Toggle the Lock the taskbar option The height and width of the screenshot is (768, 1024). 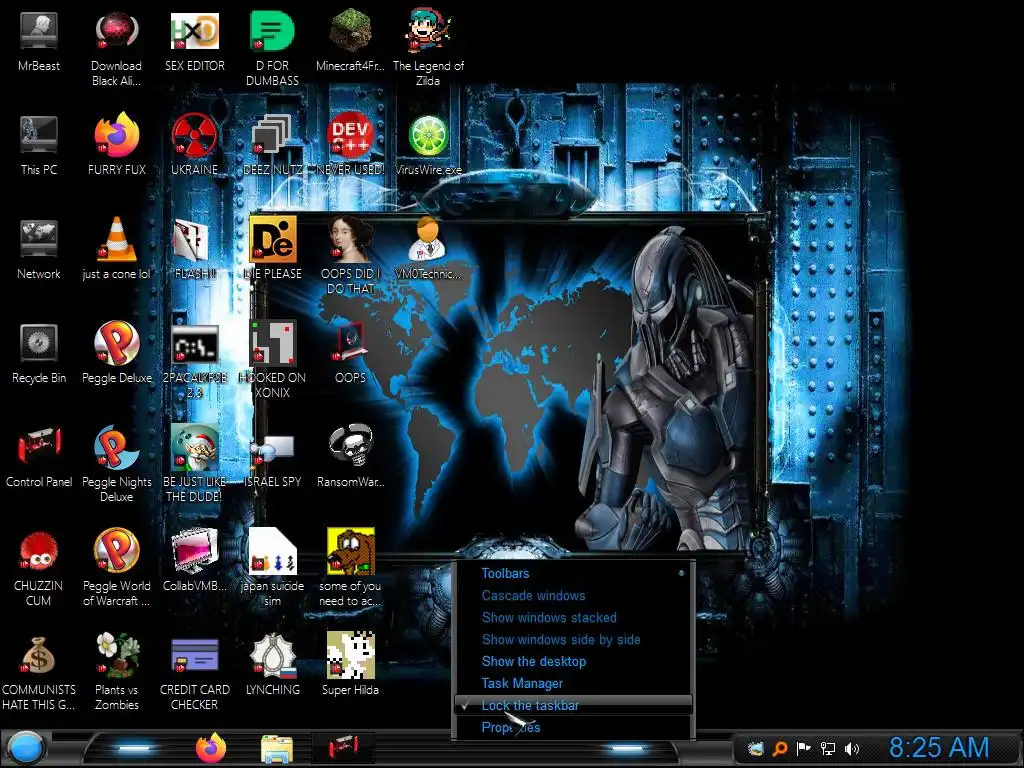[573, 705]
